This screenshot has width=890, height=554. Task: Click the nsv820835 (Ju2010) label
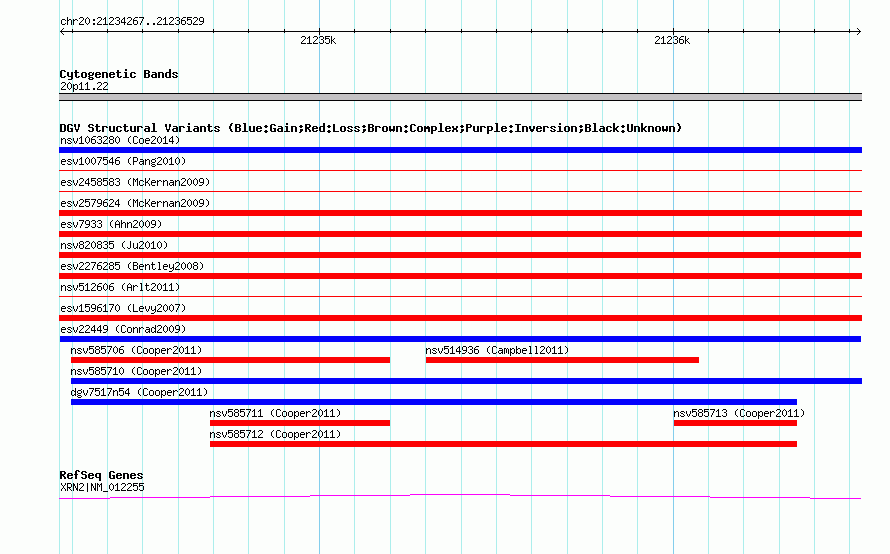(x=114, y=245)
